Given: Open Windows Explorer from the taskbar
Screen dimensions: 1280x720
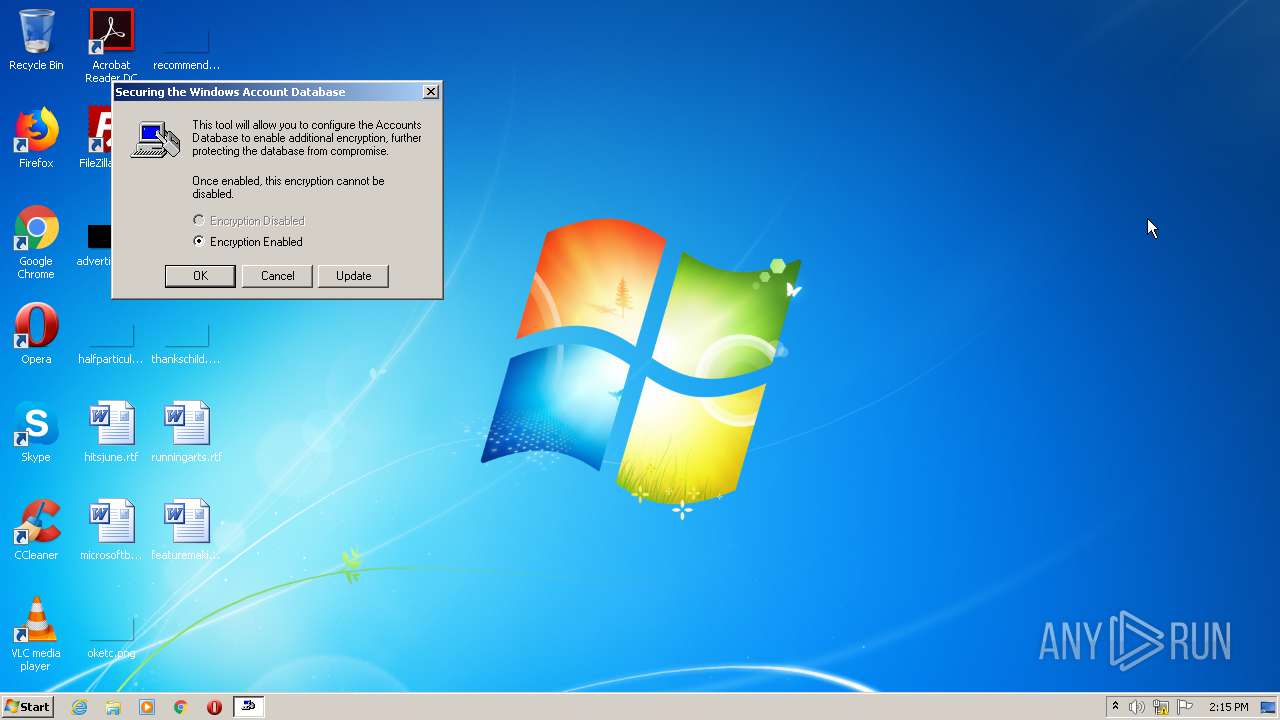Looking at the screenshot, I should point(113,707).
